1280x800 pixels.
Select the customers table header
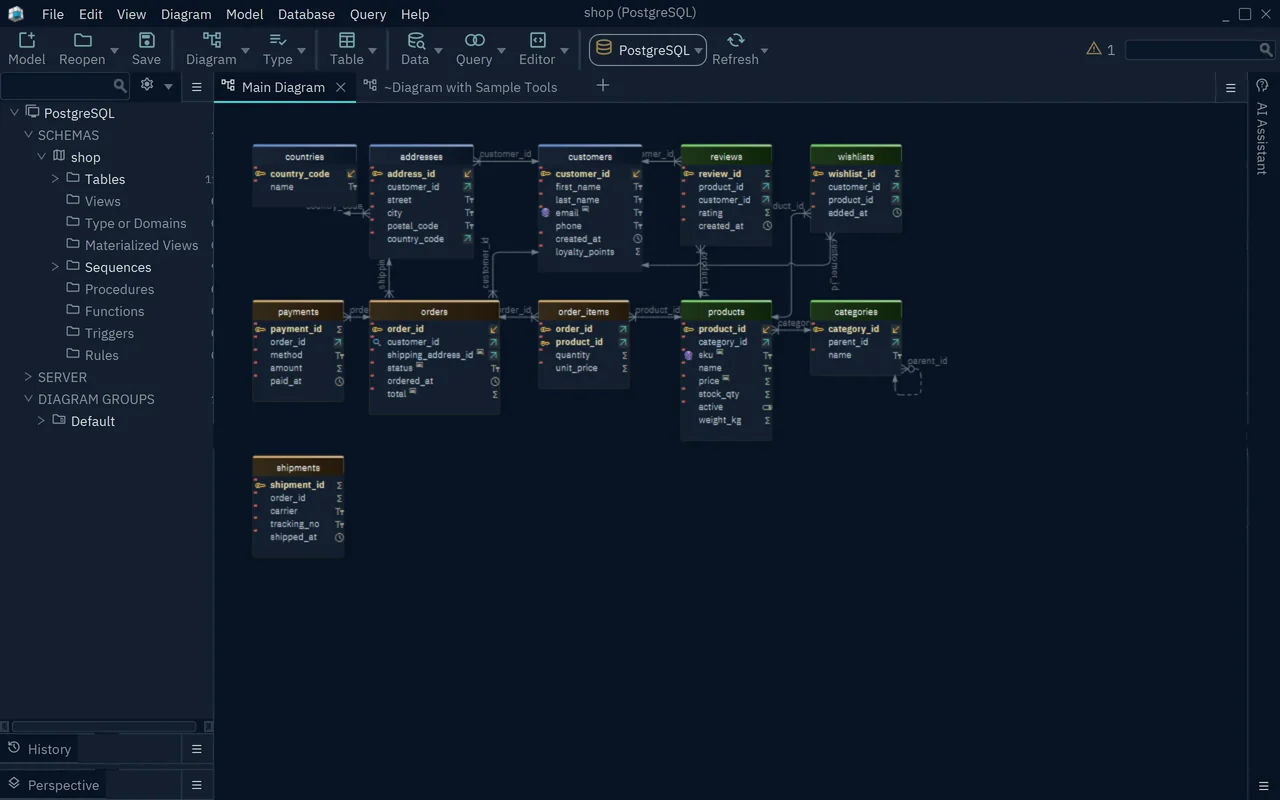[x=590, y=156]
